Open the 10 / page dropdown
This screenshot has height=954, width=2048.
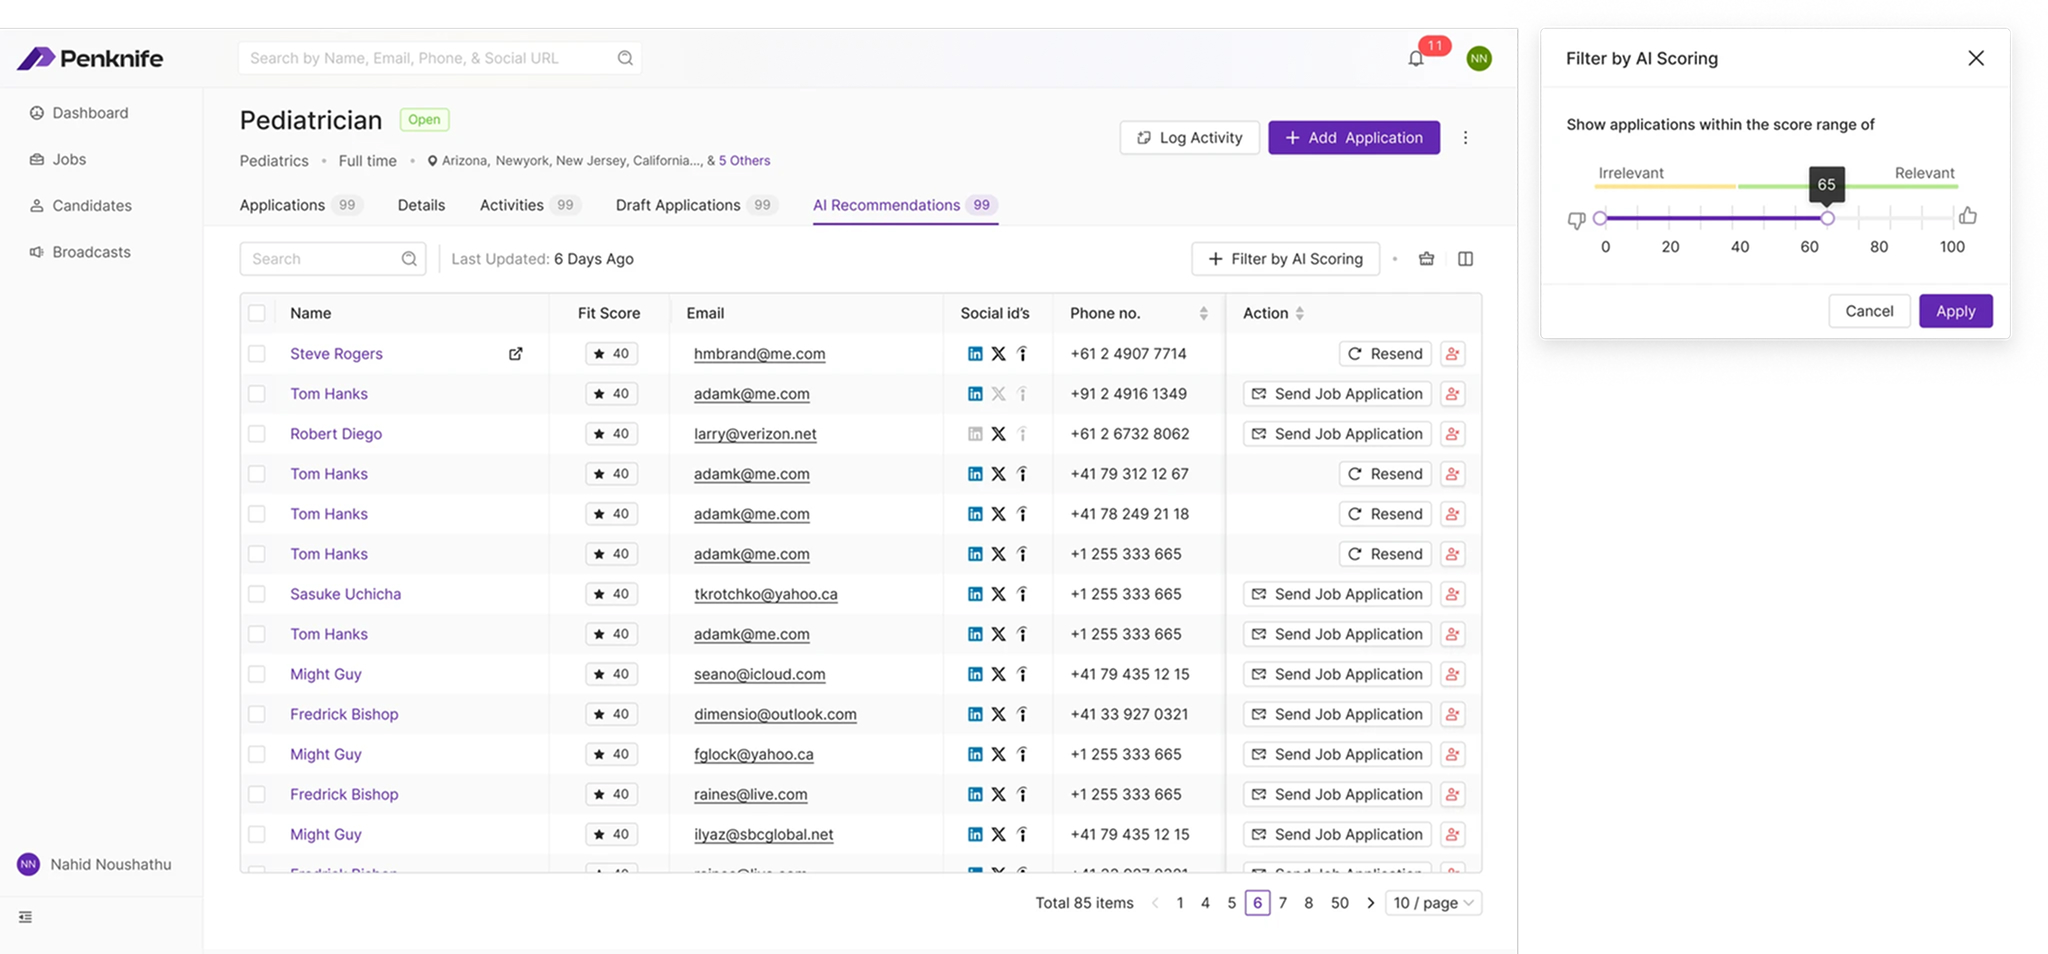click(x=1433, y=903)
